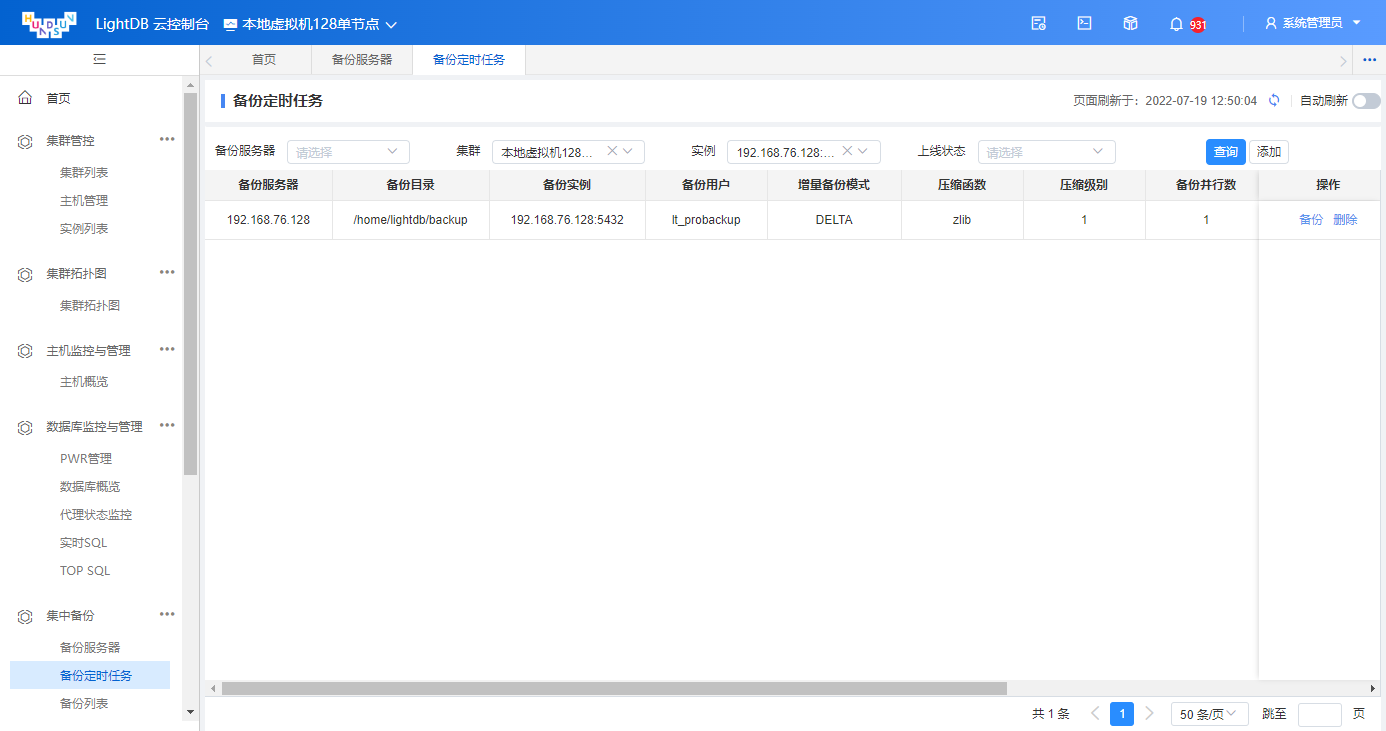
Task: Click the refresh icon beside the timestamp
Action: click(1274, 100)
